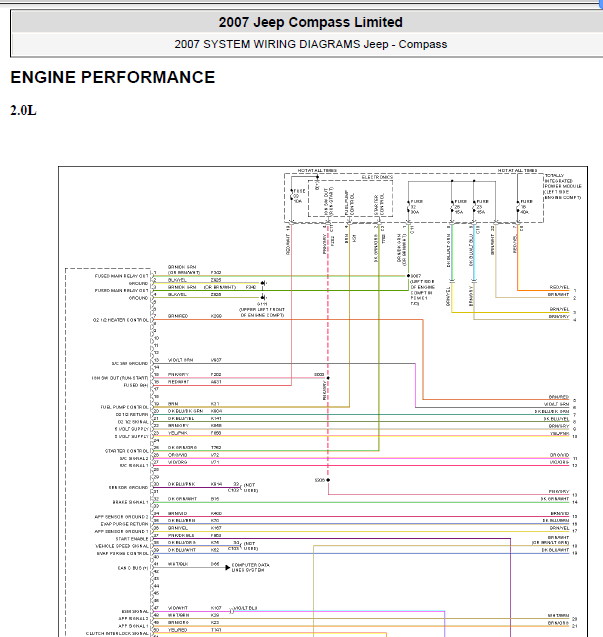The height and width of the screenshot is (637, 603).
Task: Click the 'START ENABLE' pin label
Action: pyautogui.click(x=132, y=539)
